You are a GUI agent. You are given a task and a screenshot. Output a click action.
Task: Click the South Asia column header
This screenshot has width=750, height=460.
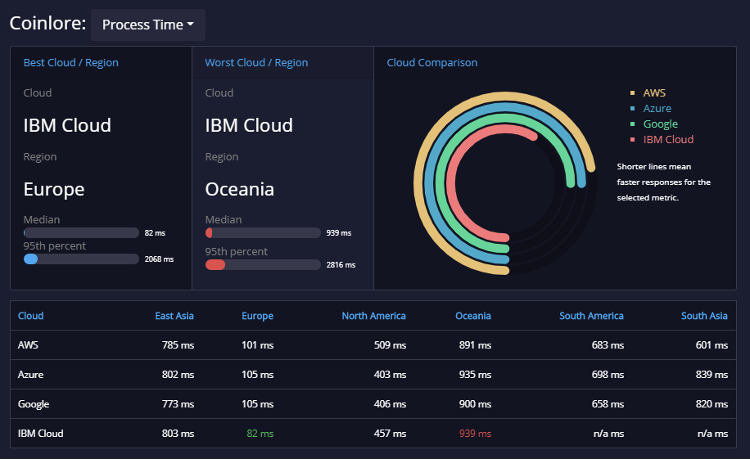tap(704, 316)
